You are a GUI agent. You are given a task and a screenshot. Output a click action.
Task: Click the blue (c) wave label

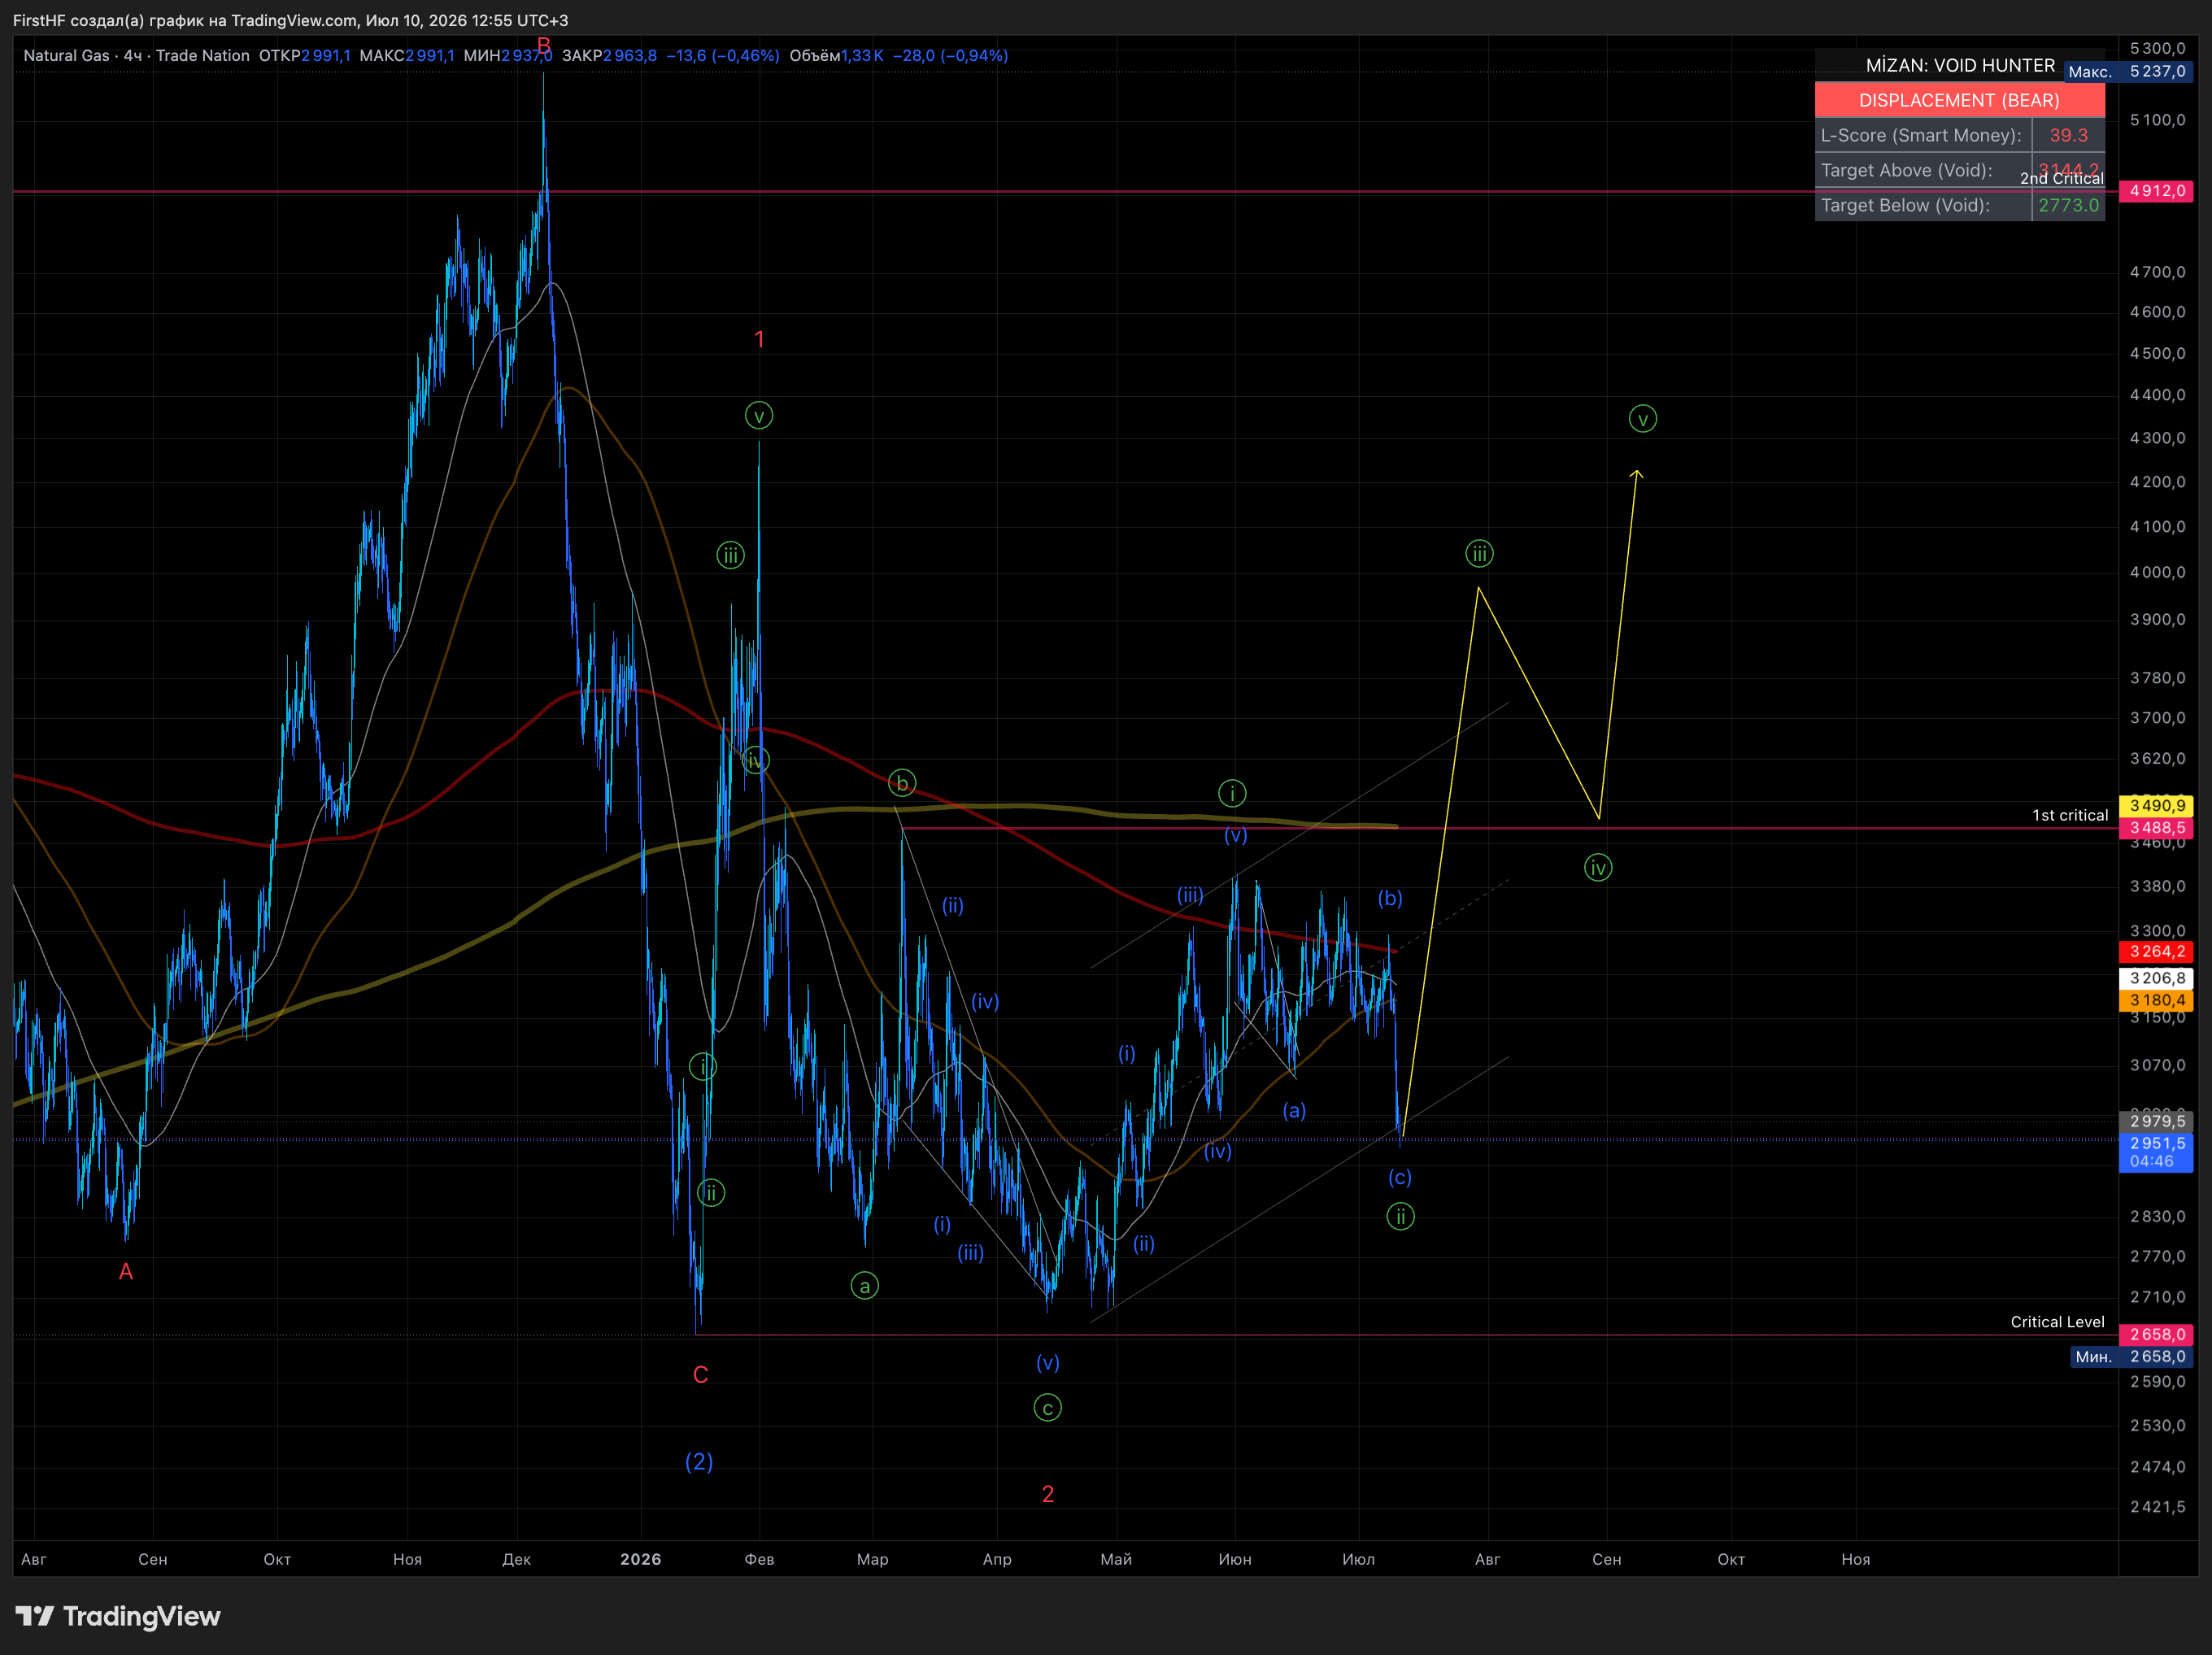(1400, 1177)
